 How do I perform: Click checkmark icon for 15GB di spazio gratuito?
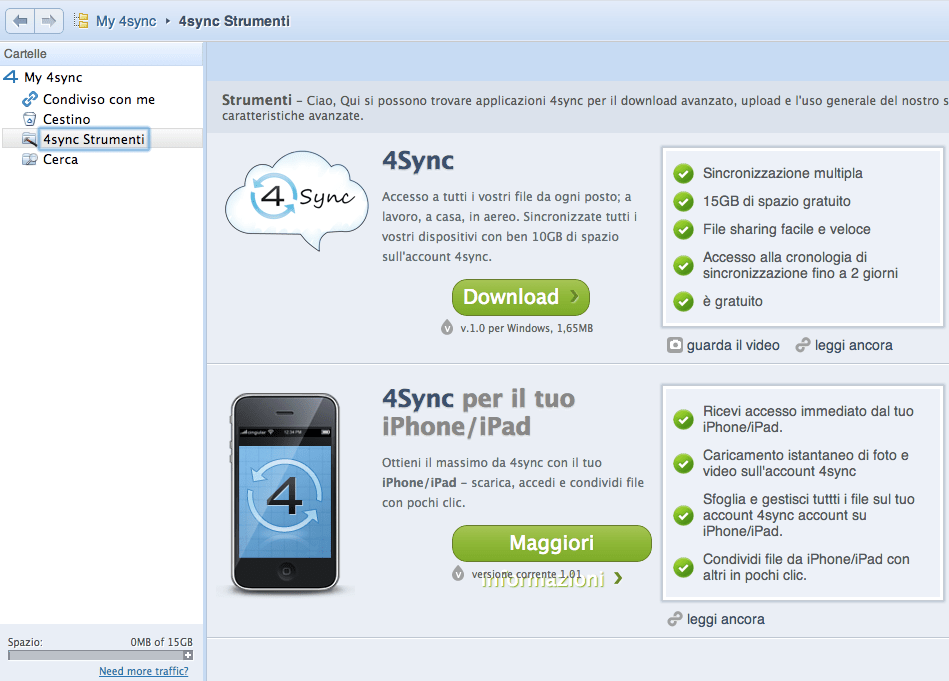tap(683, 201)
